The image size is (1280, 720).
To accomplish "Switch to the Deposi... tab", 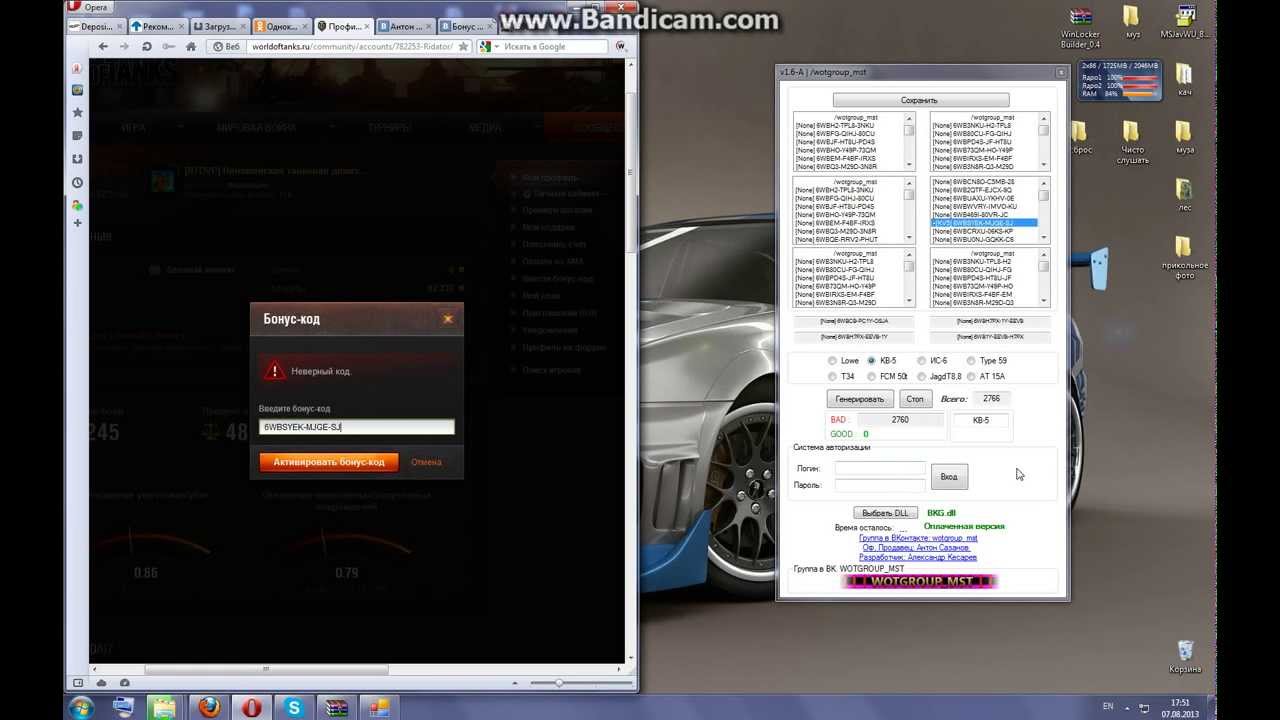I will point(96,27).
